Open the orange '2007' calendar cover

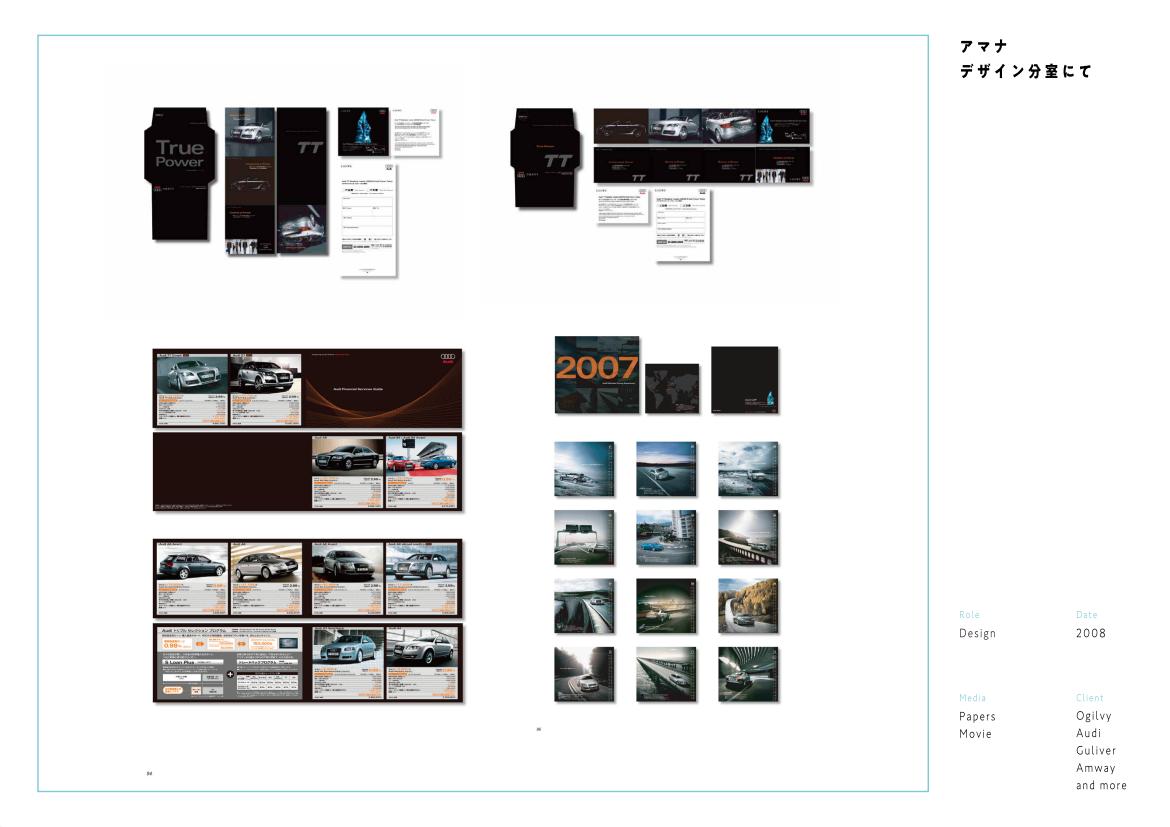(x=597, y=375)
